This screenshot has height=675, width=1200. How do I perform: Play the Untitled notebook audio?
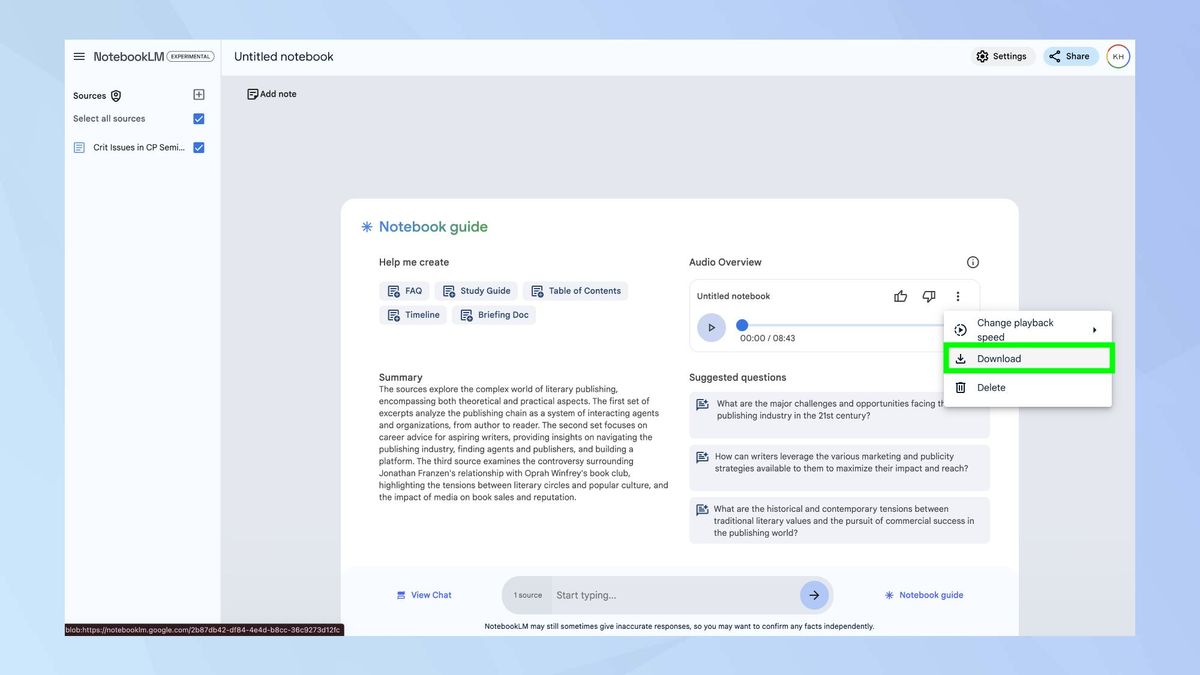pyautogui.click(x=711, y=327)
